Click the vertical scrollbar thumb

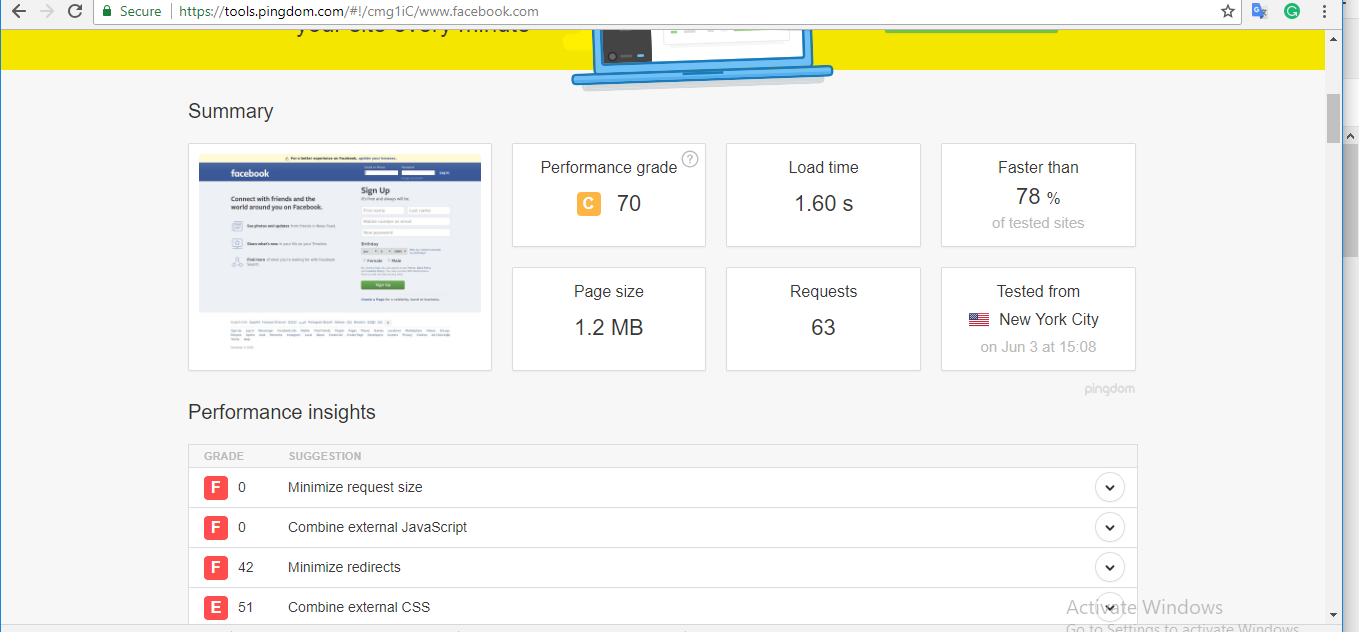[1333, 118]
